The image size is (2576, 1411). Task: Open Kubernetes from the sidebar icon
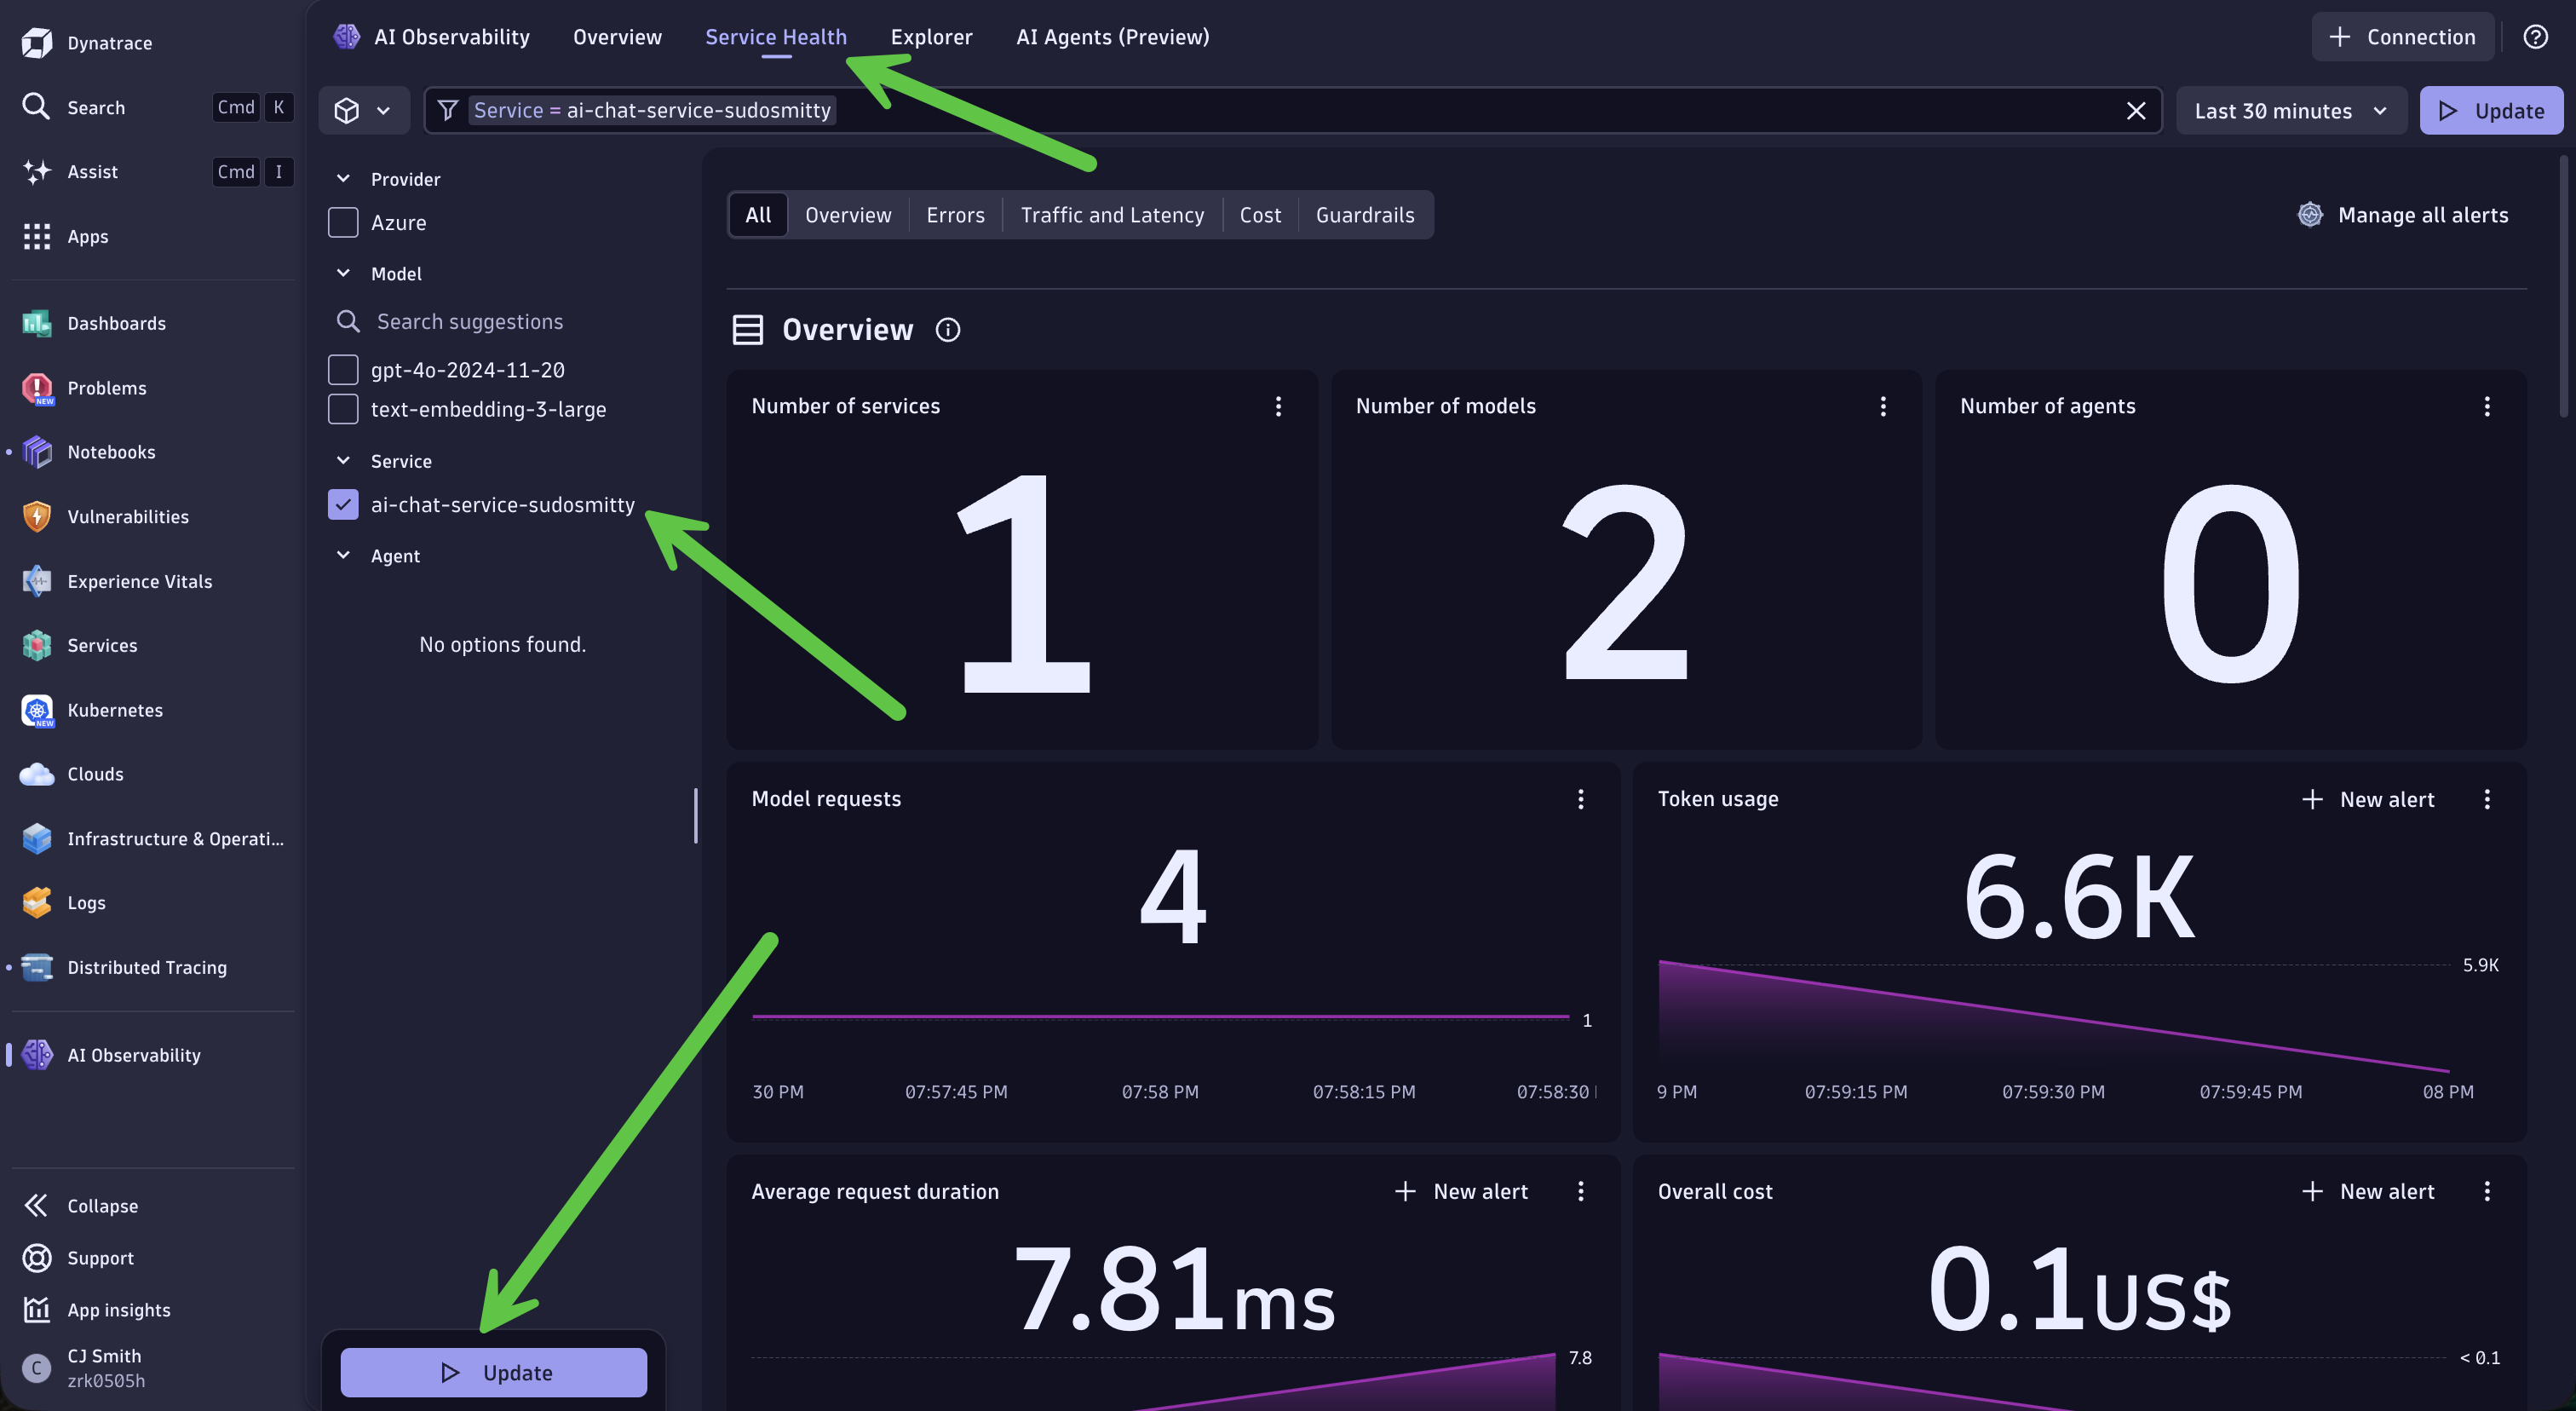(x=37, y=710)
